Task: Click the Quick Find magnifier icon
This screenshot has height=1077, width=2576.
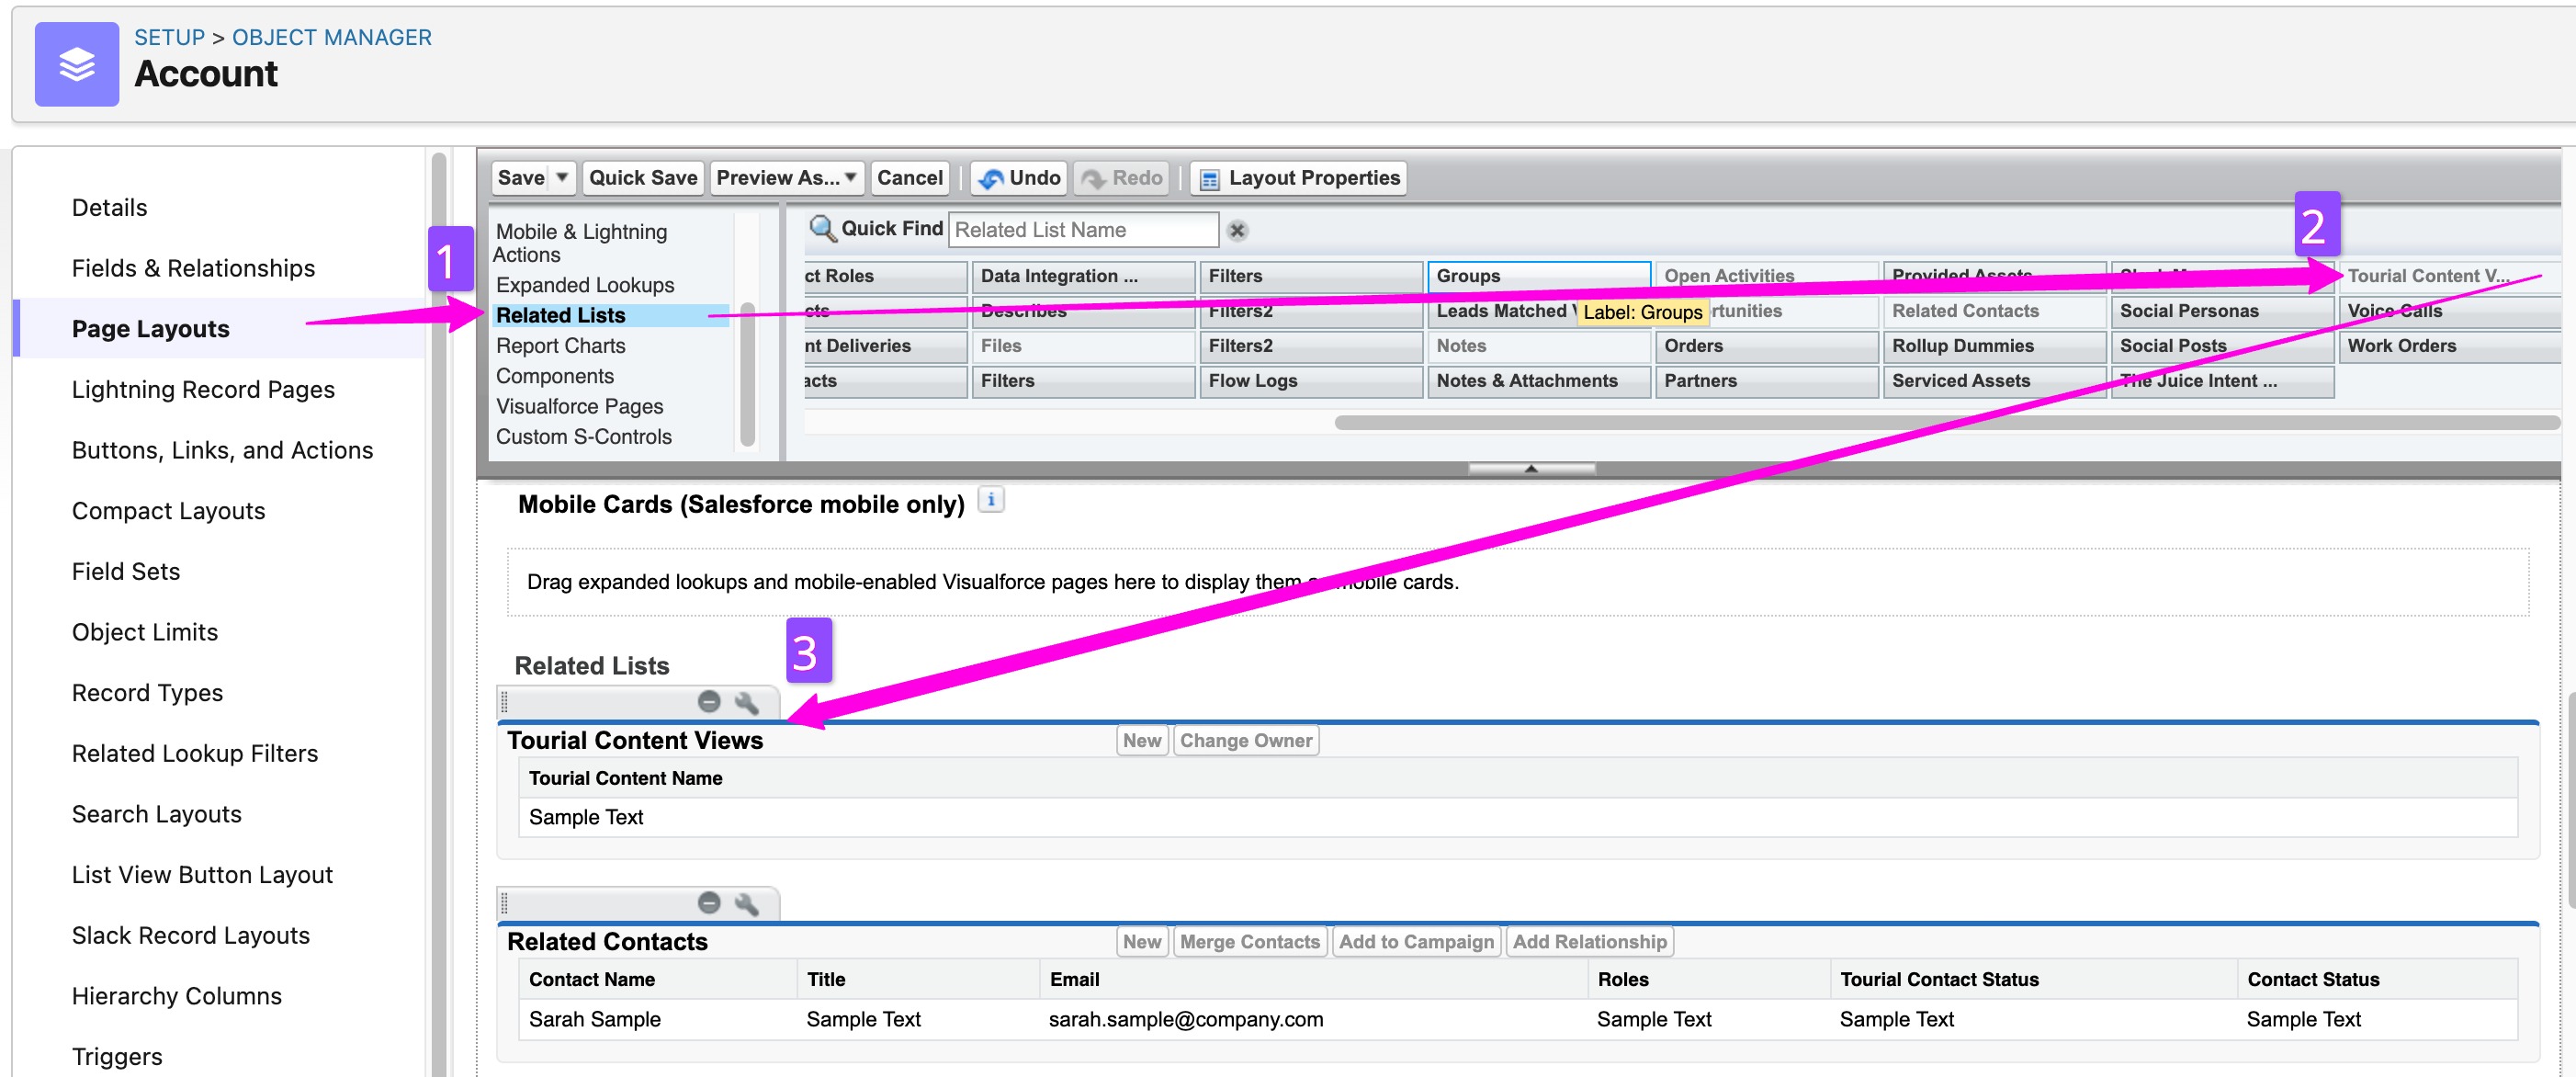Action: point(821,229)
